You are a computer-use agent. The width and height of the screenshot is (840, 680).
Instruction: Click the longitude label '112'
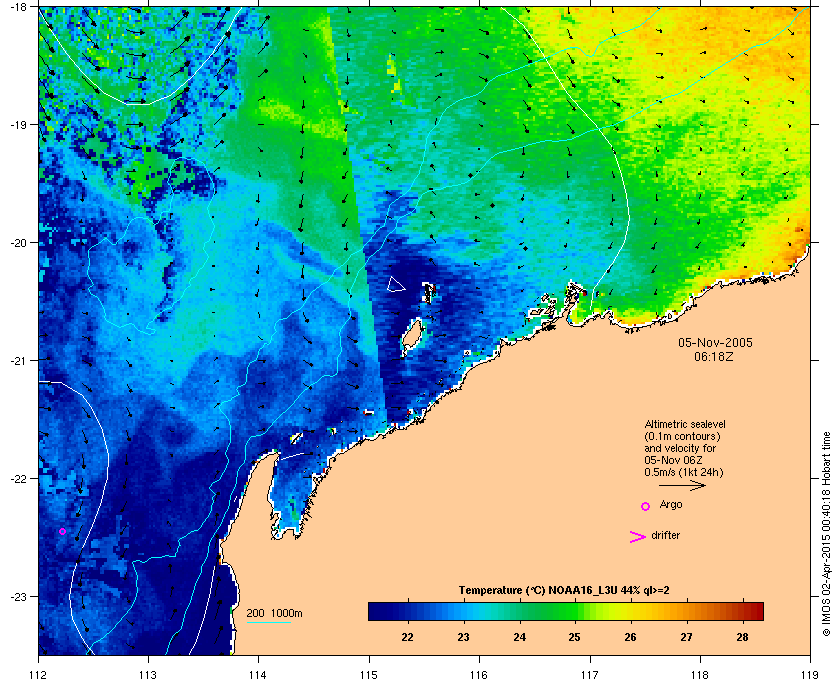coord(39,675)
